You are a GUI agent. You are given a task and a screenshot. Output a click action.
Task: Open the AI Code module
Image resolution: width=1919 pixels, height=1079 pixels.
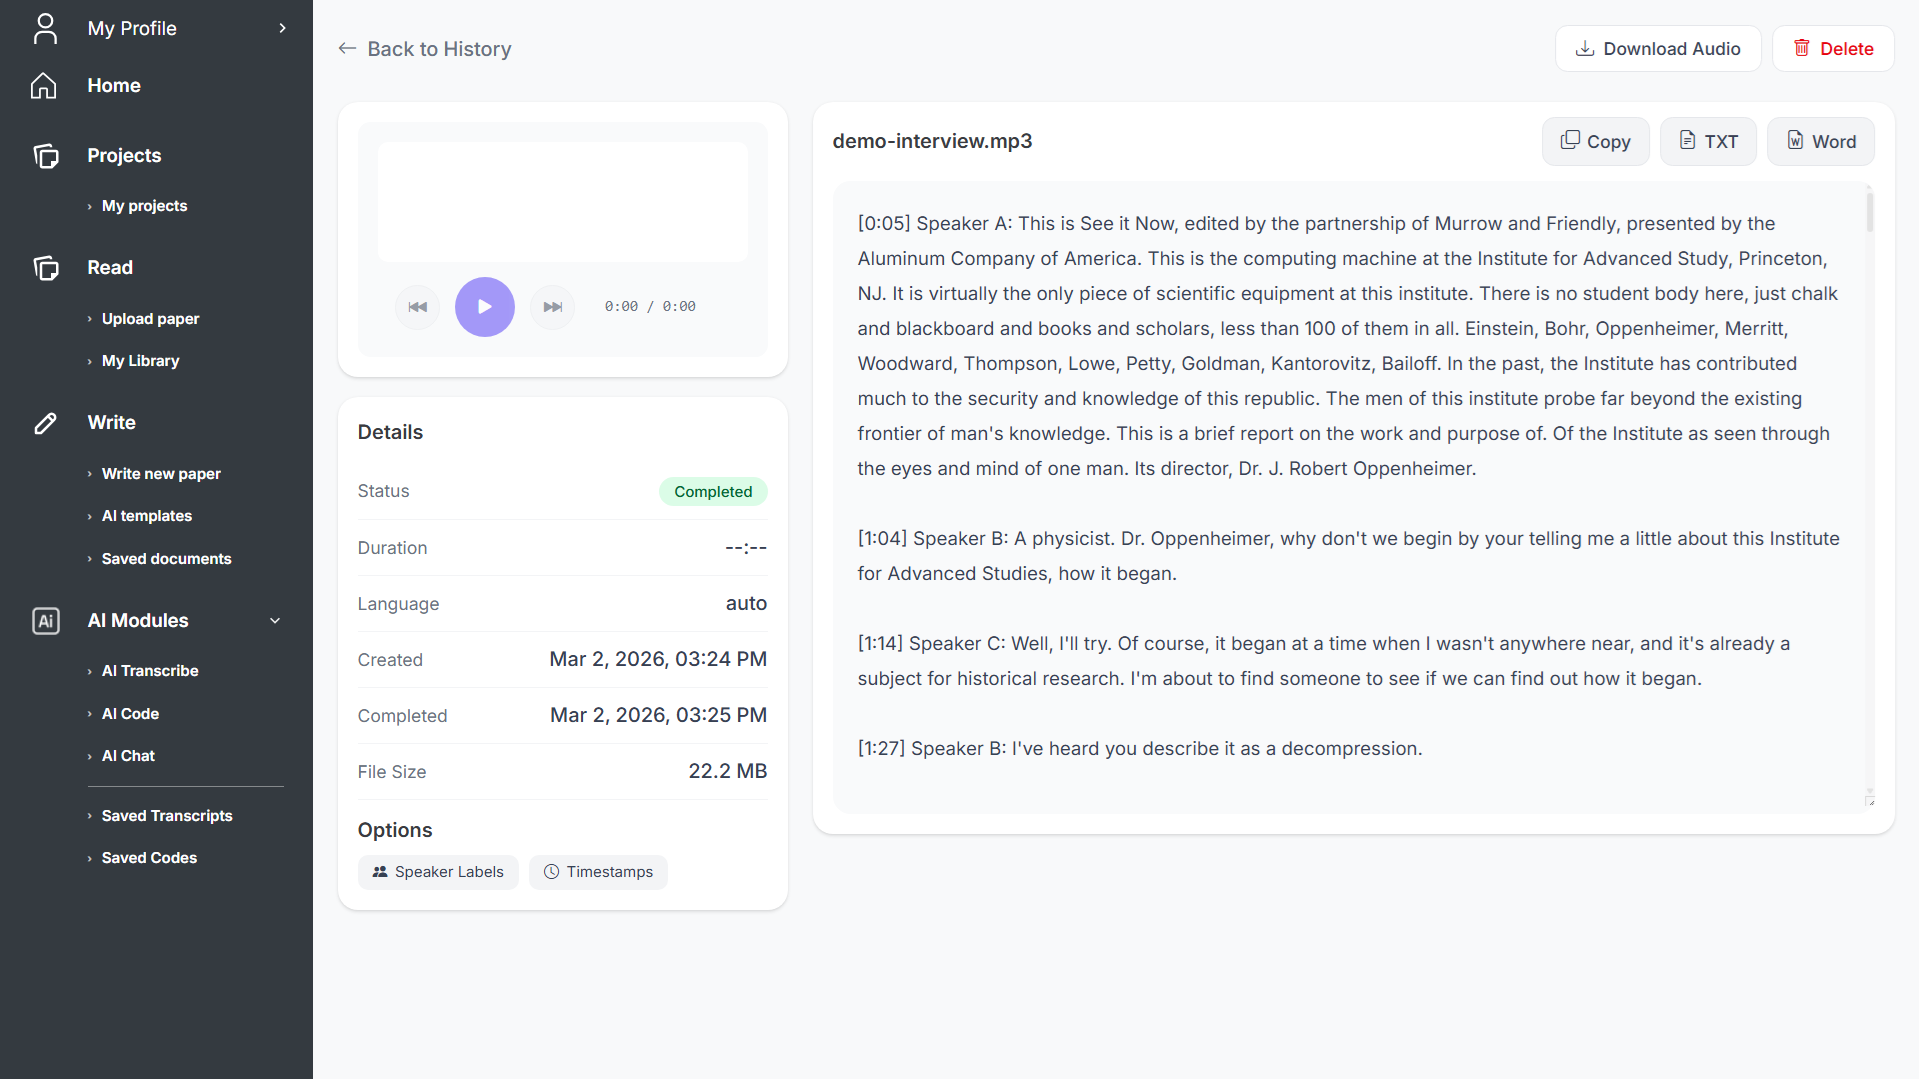130,714
